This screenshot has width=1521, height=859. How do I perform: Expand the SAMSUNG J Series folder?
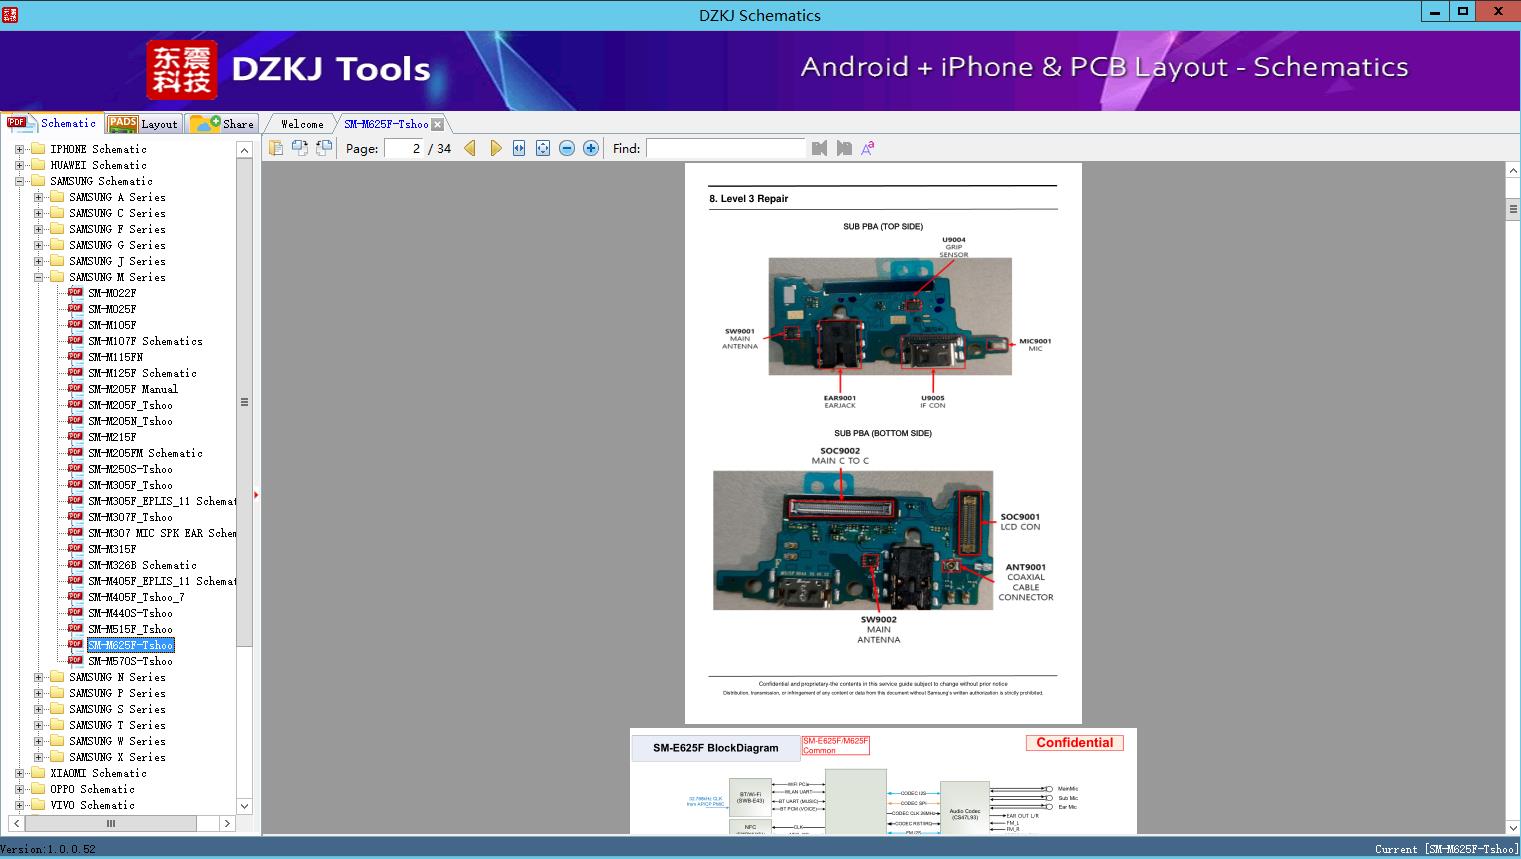tap(38, 261)
